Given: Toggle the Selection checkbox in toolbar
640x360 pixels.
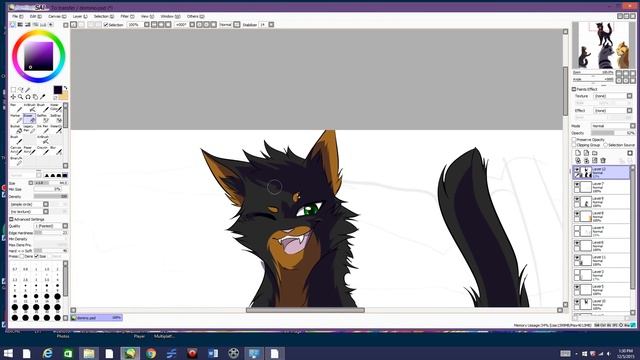Looking at the screenshot, I should point(106,25).
